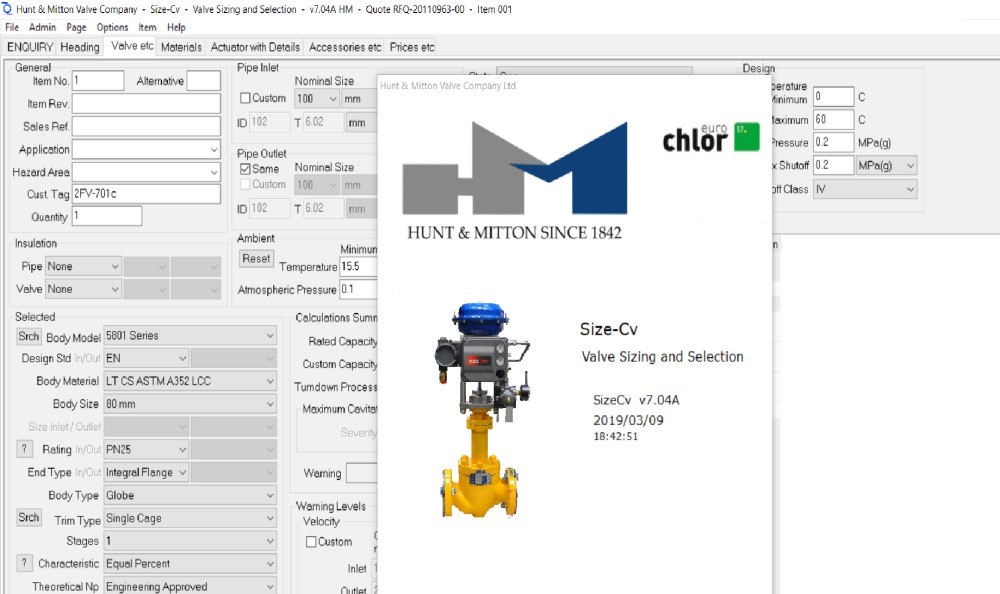
Task: Click Design Maximum temperature field showing 60
Action: click(833, 119)
